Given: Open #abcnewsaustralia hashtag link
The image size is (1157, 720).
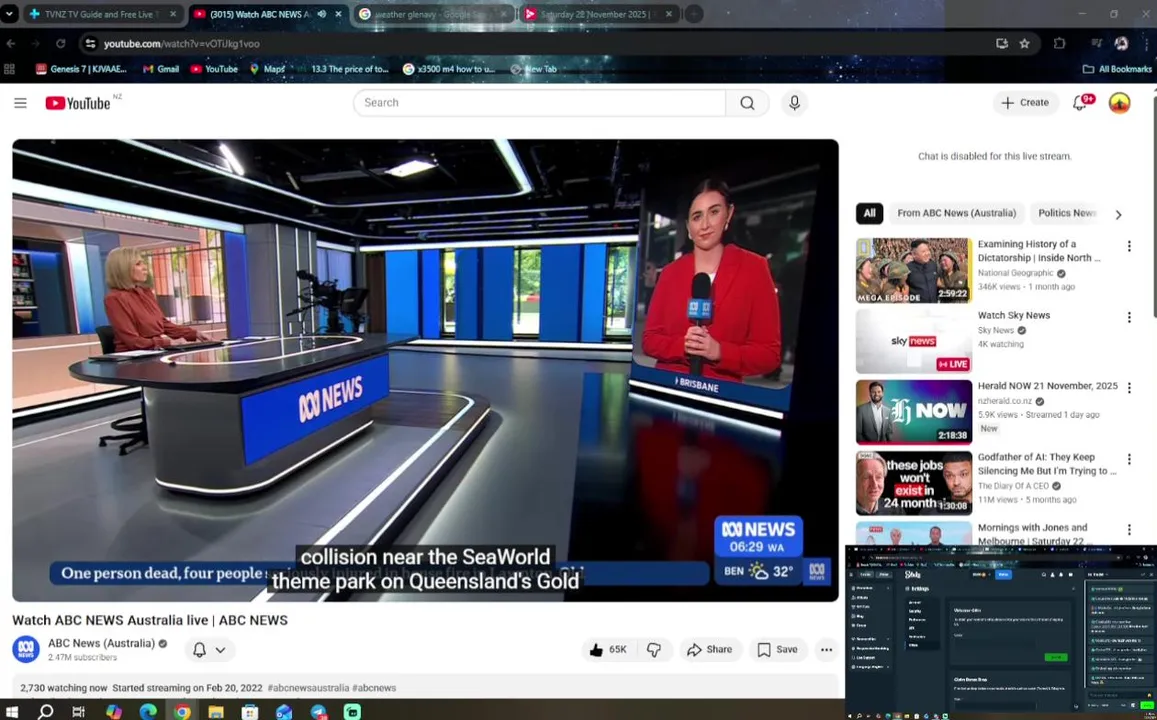Looking at the screenshot, I should click(x=308, y=688).
